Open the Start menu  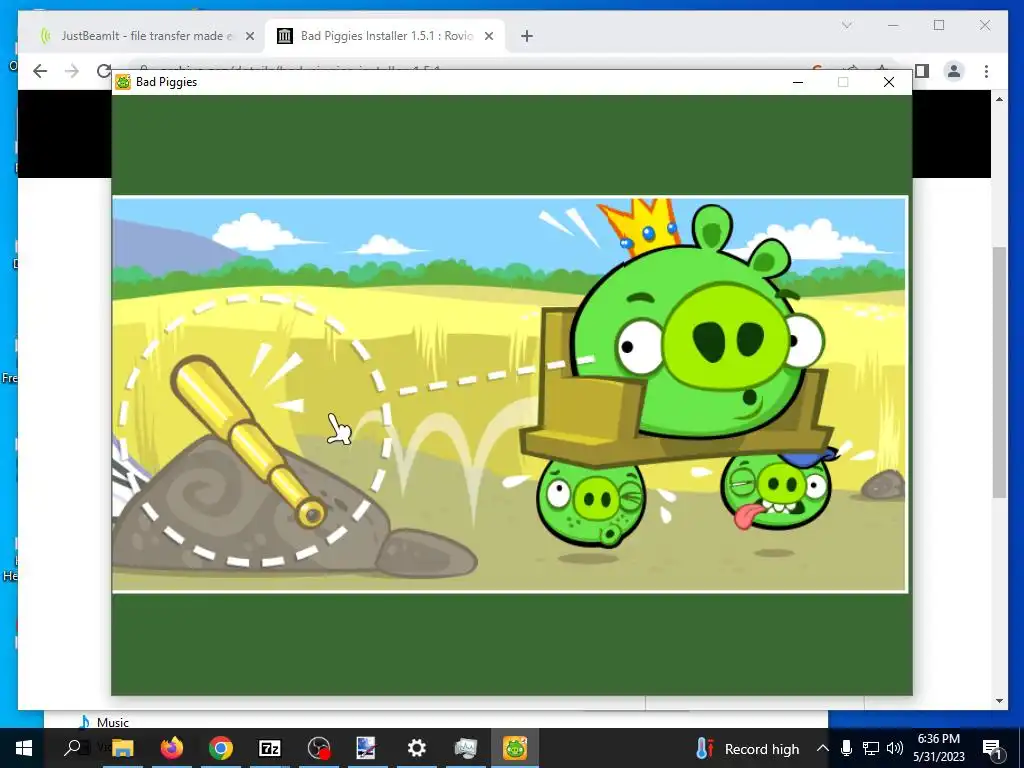24,748
